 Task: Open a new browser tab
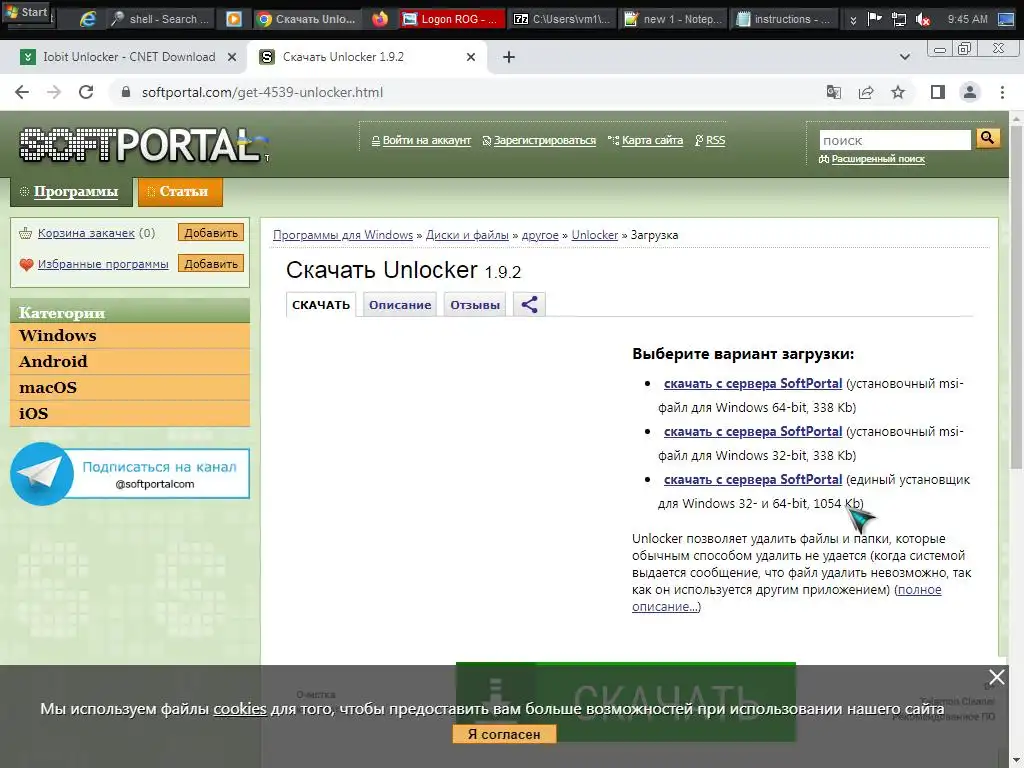click(509, 57)
